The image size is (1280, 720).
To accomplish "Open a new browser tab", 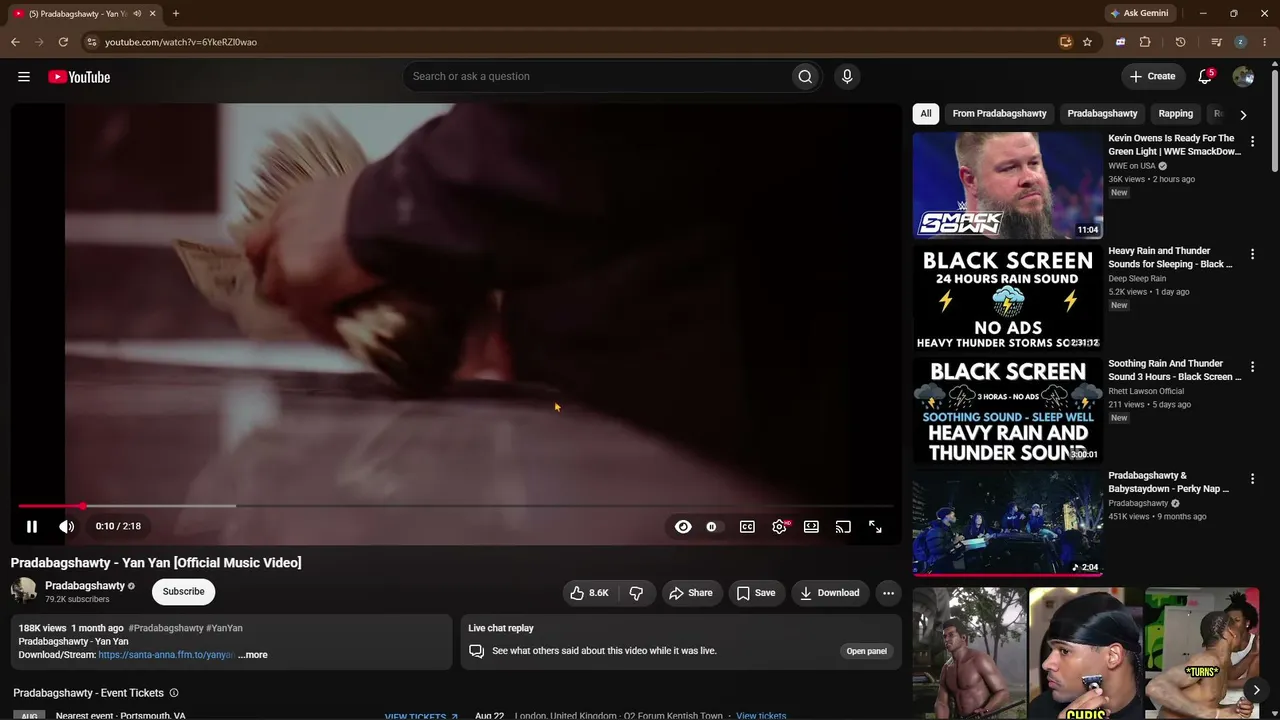I will click(176, 14).
